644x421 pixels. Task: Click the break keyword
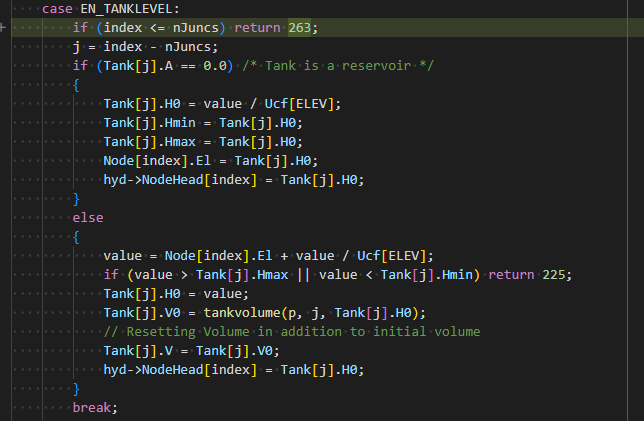click(92, 408)
